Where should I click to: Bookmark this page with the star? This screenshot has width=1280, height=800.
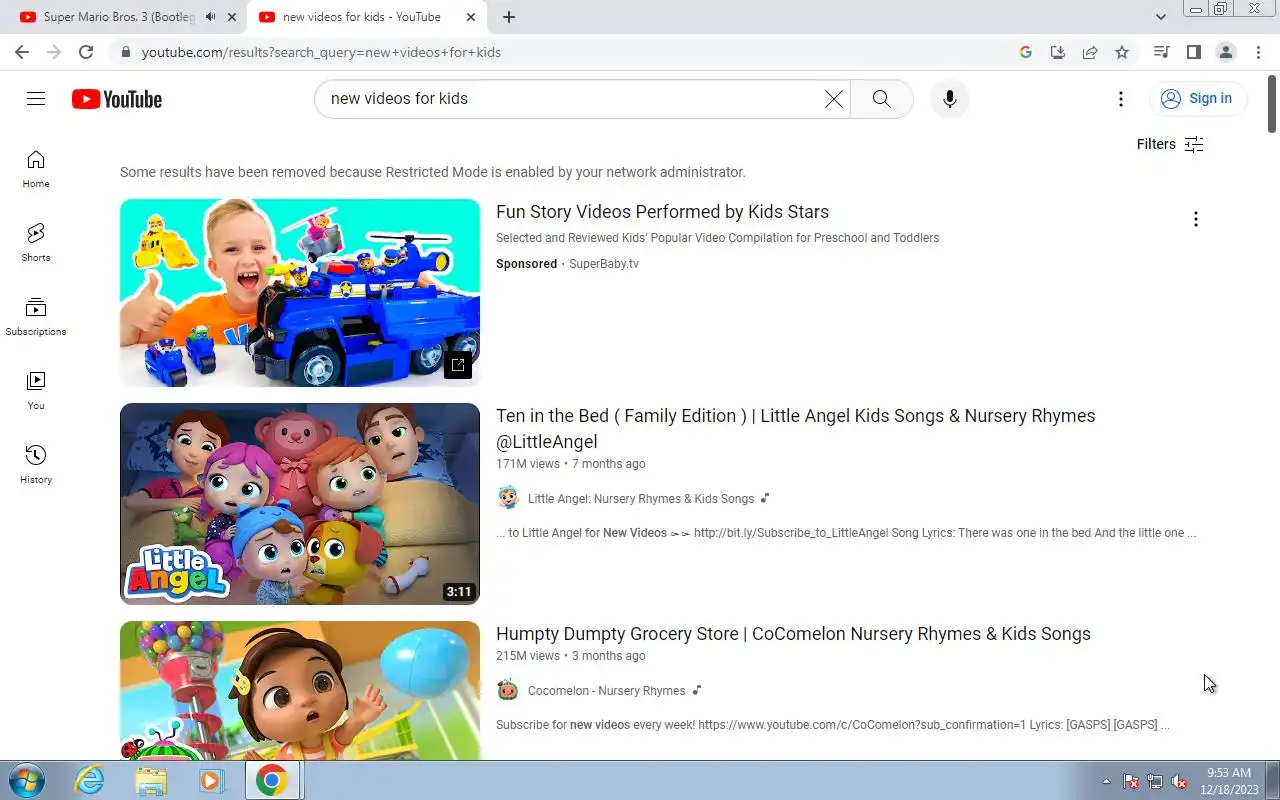coord(1122,52)
